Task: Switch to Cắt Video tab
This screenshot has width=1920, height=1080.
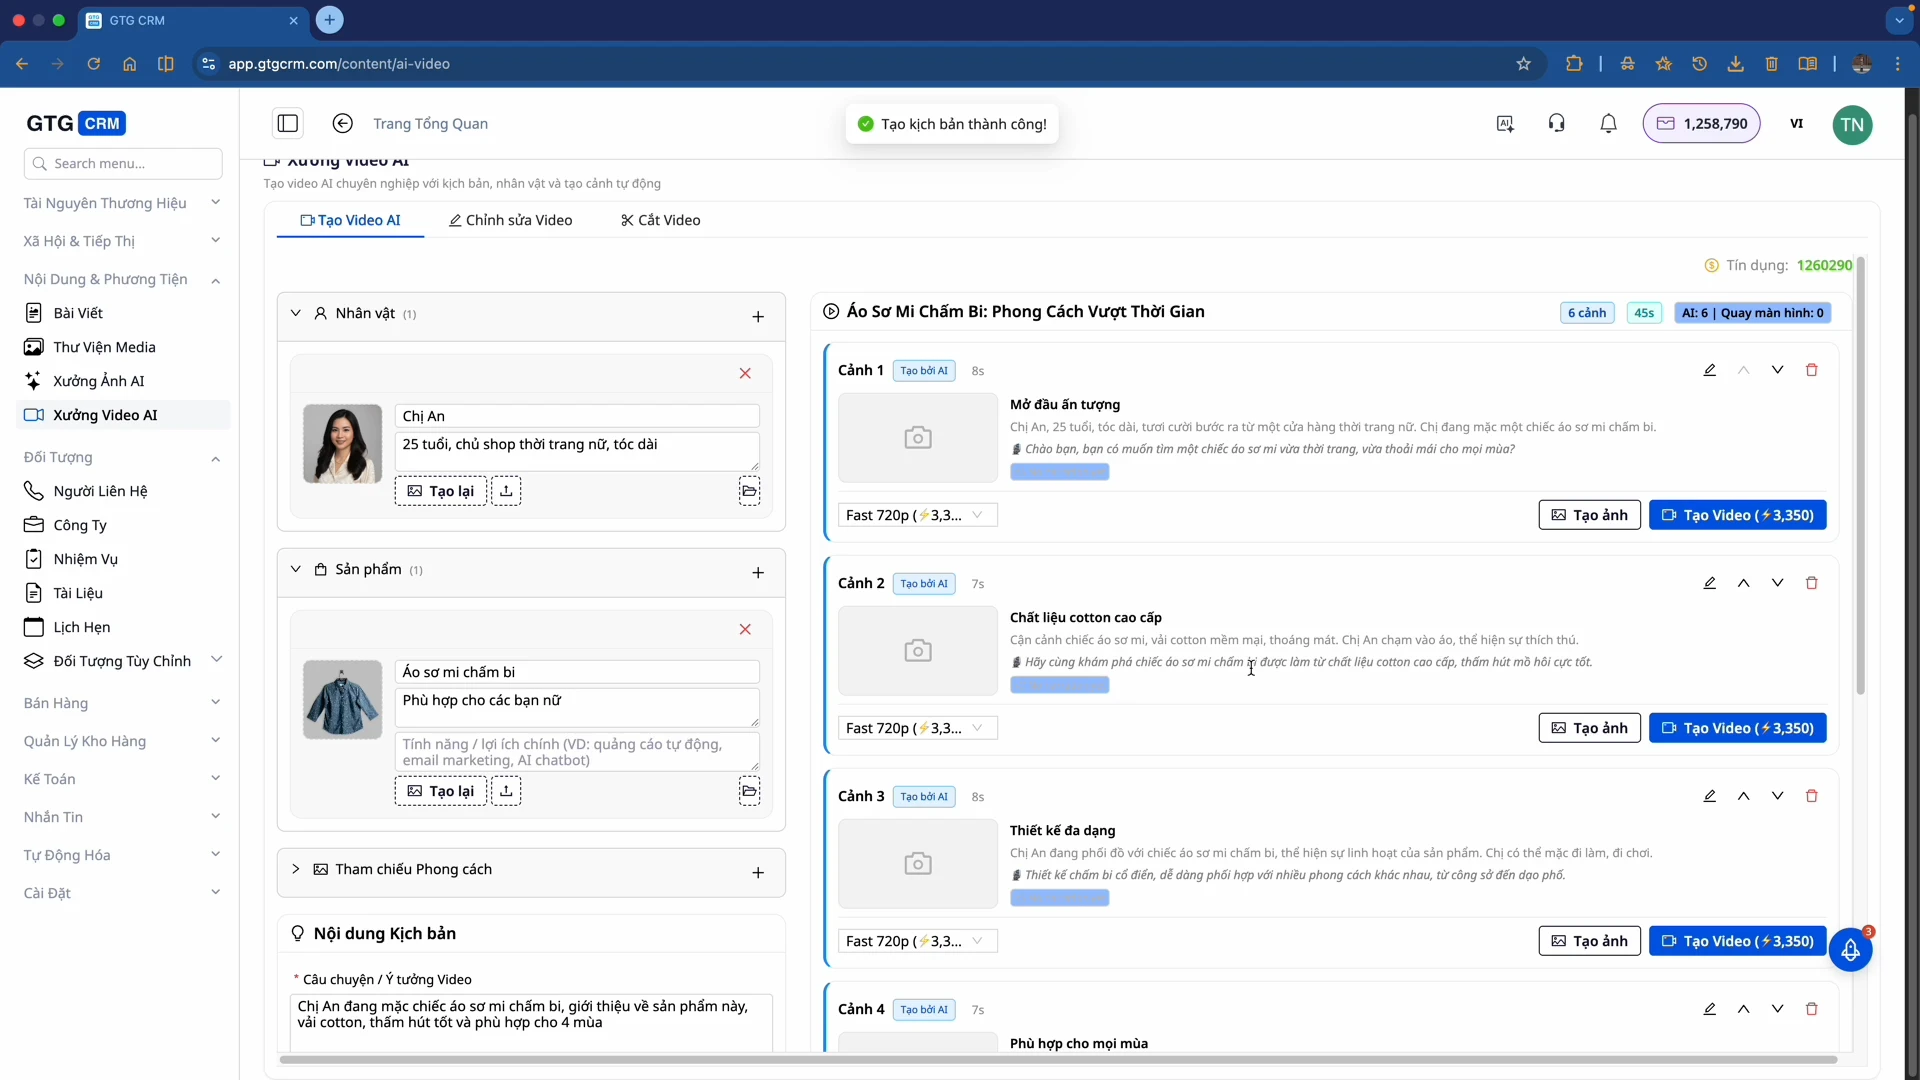Action: click(661, 220)
